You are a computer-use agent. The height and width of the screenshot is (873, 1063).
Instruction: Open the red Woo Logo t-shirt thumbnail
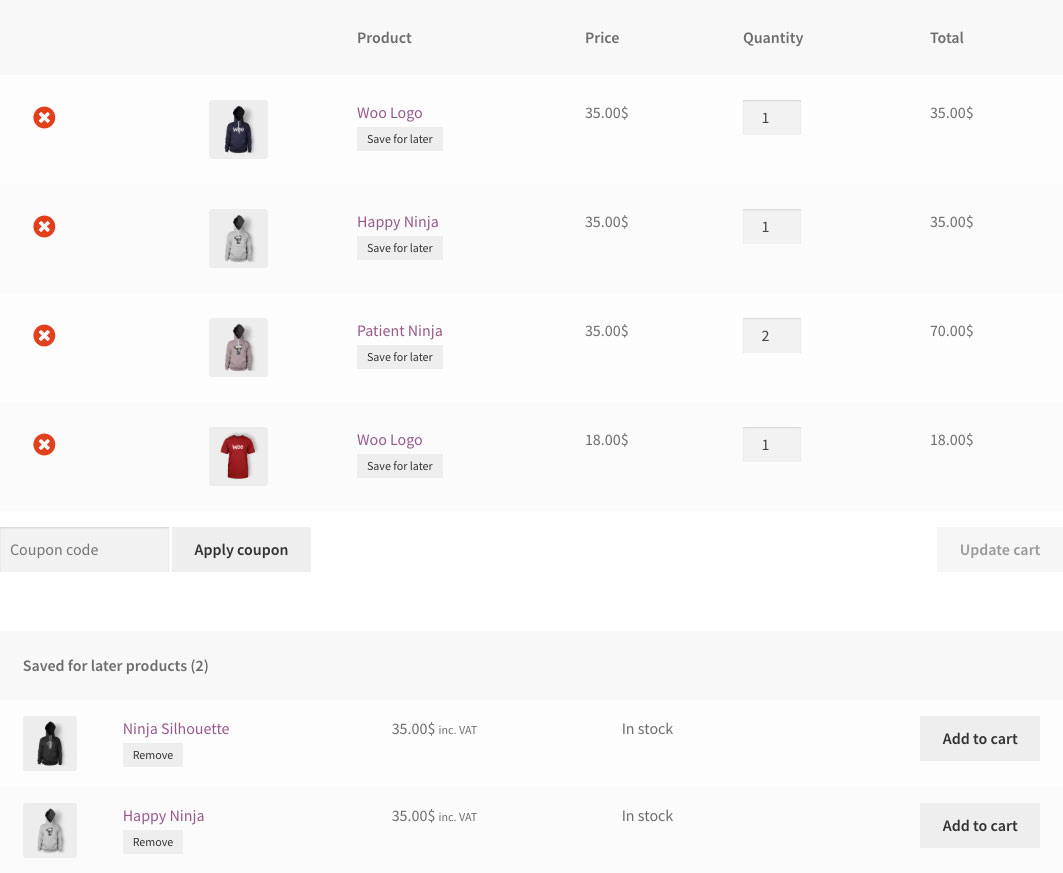[238, 456]
